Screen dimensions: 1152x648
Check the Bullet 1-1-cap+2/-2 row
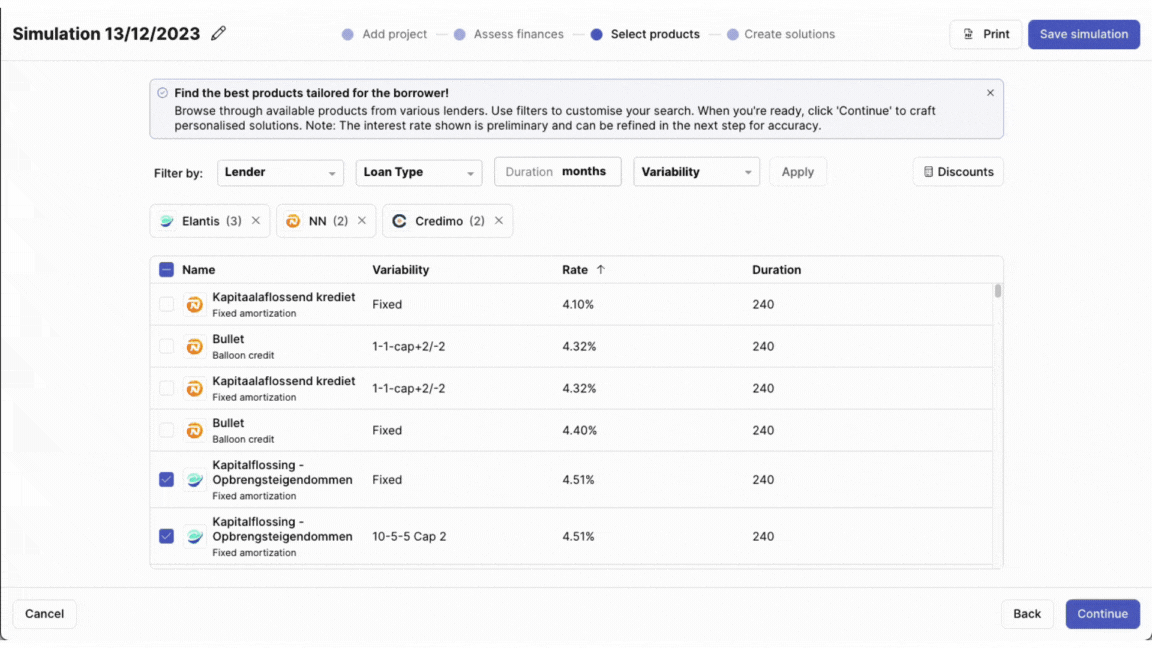[166, 346]
